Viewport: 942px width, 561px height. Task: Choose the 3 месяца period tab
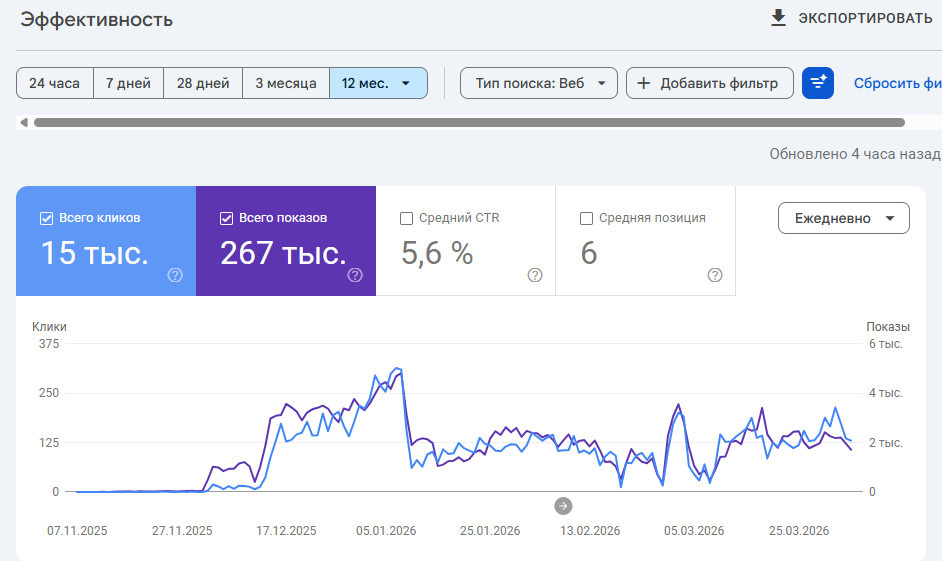(x=286, y=83)
